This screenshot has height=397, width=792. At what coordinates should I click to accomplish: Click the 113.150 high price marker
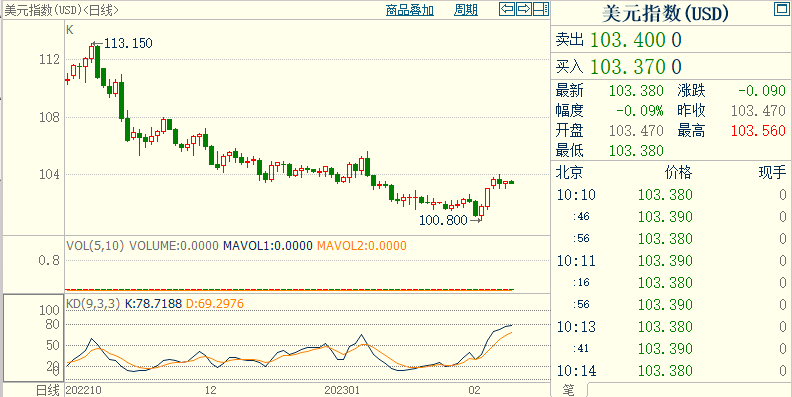[128, 43]
